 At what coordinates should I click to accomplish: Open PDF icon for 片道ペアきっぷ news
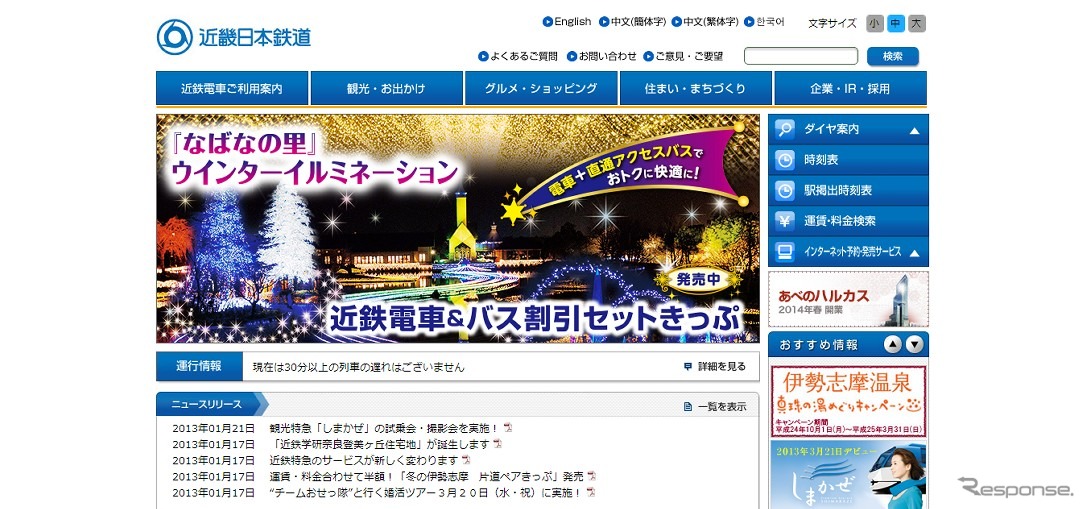click(x=592, y=476)
